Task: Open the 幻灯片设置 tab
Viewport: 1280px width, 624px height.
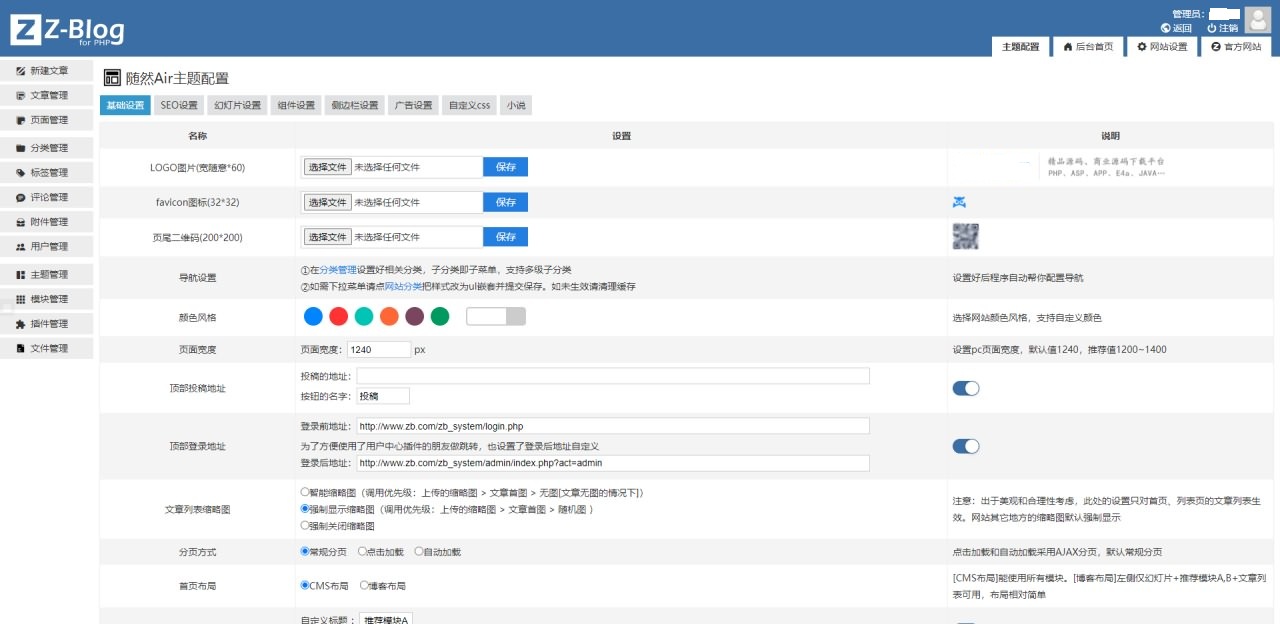Action: 237,105
